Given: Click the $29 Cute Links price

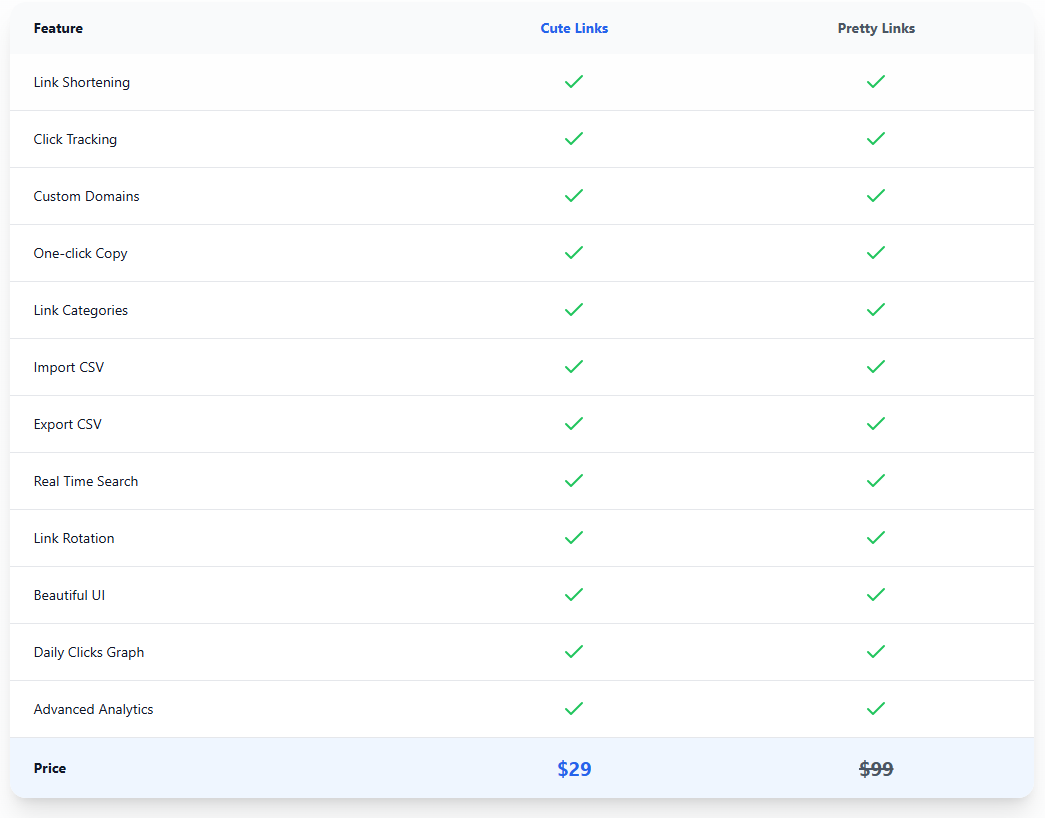Looking at the screenshot, I should (574, 769).
